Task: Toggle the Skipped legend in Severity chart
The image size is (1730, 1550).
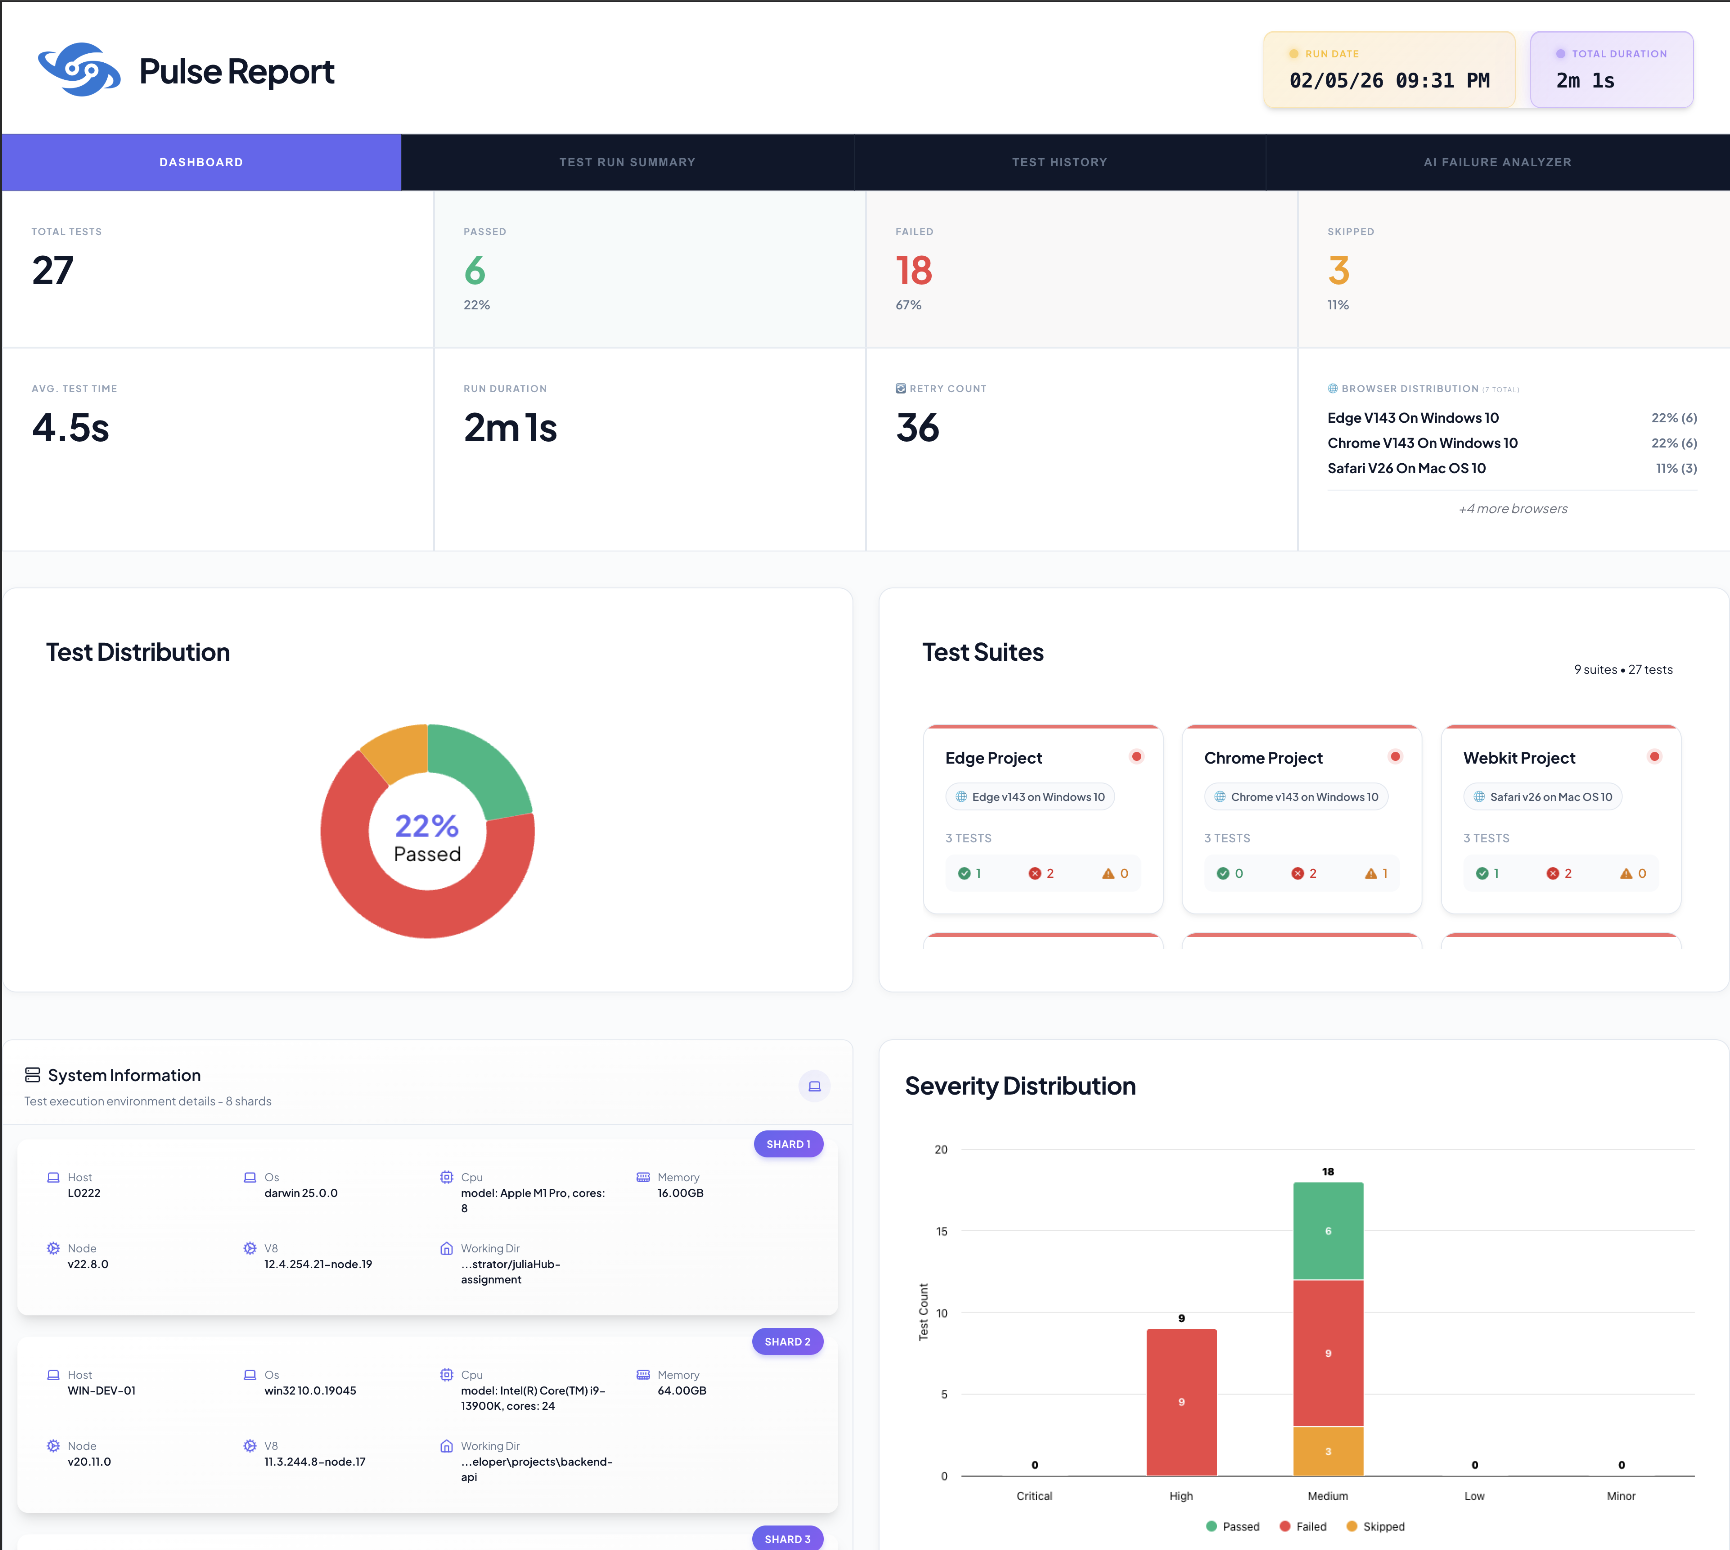Action: click(1375, 1526)
